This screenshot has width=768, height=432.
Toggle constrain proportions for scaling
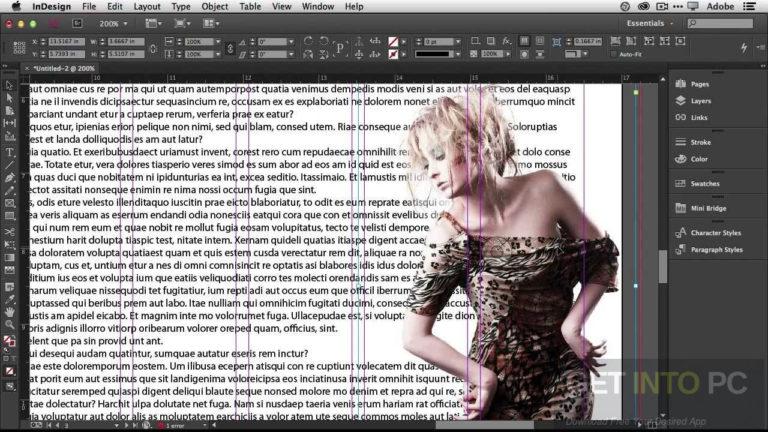pyautogui.click(x=230, y=48)
